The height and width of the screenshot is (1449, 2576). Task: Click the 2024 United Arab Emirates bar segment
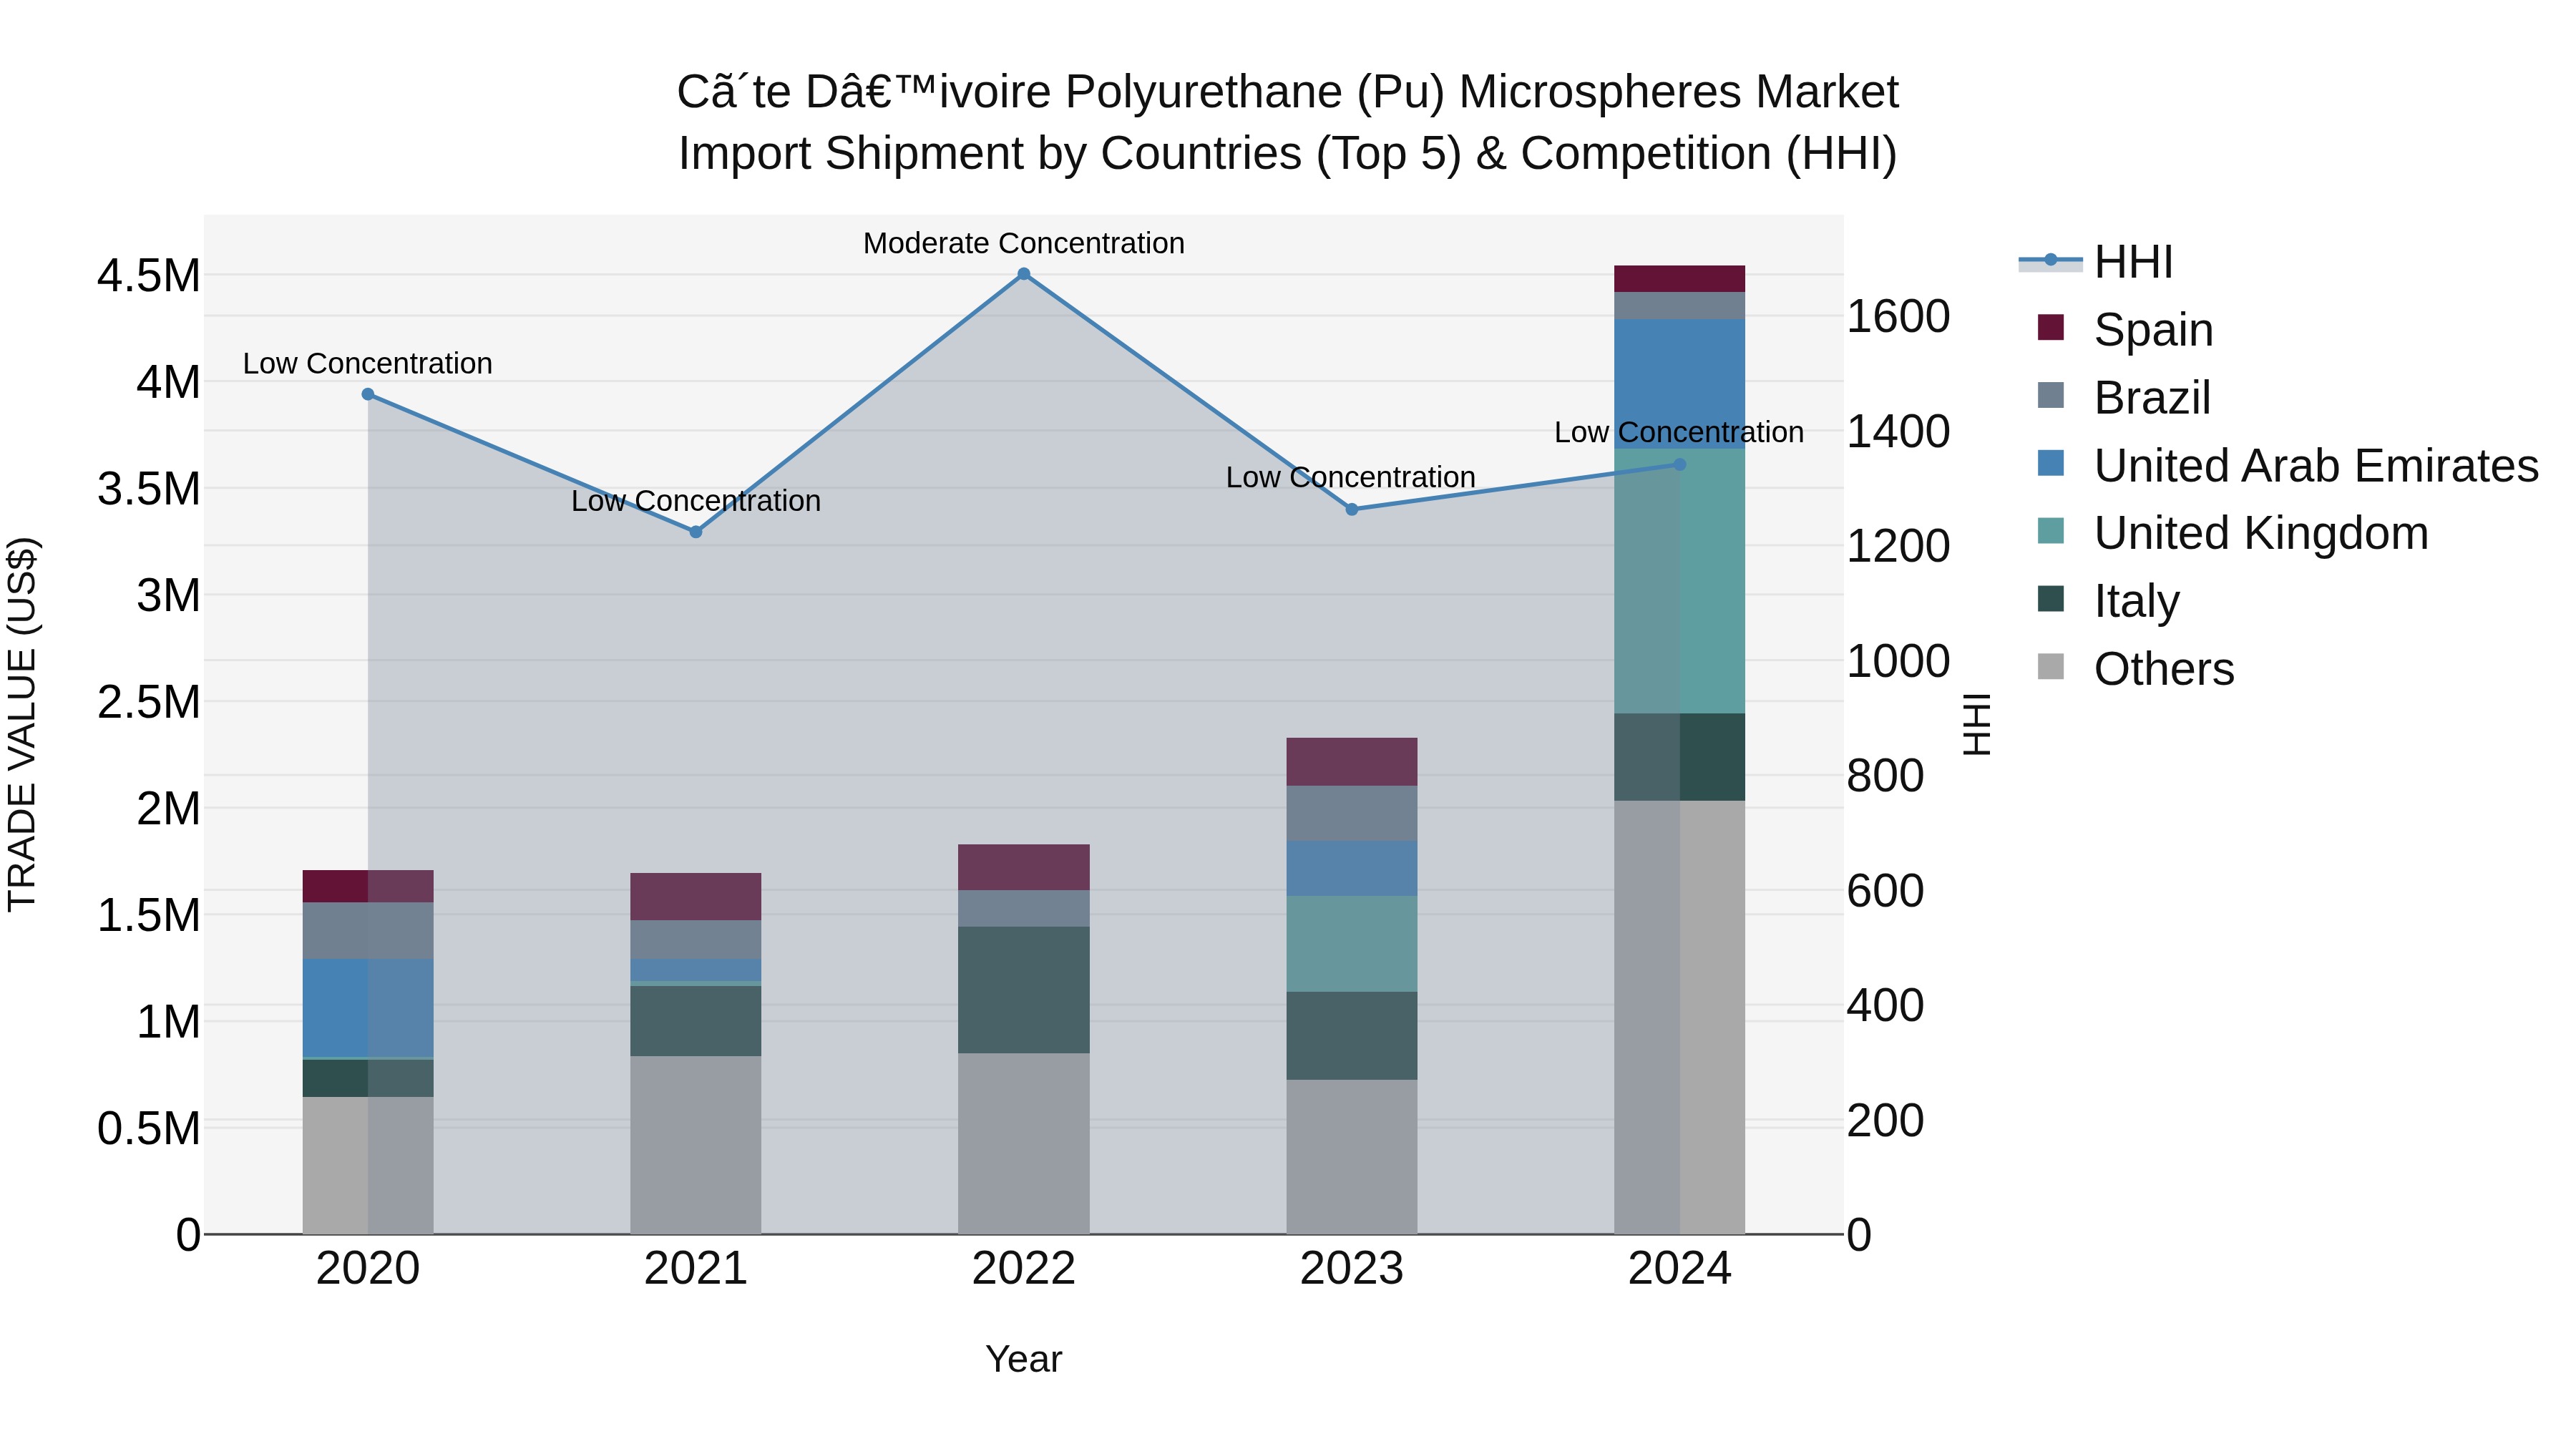pyautogui.click(x=1679, y=384)
